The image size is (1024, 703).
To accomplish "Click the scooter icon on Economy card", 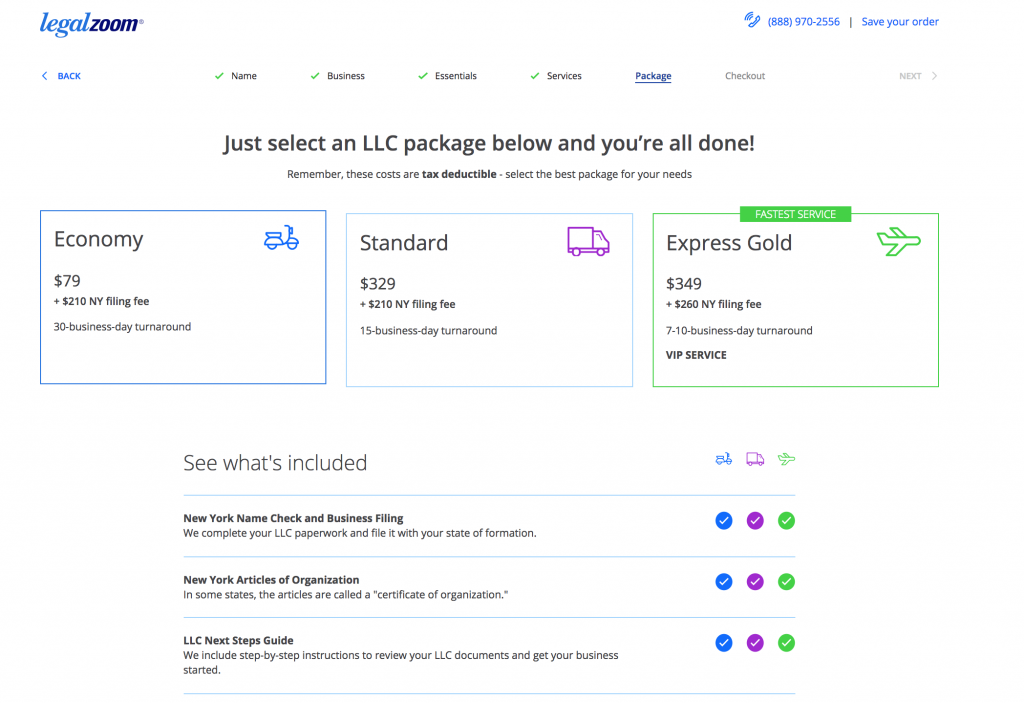I will 281,238.
